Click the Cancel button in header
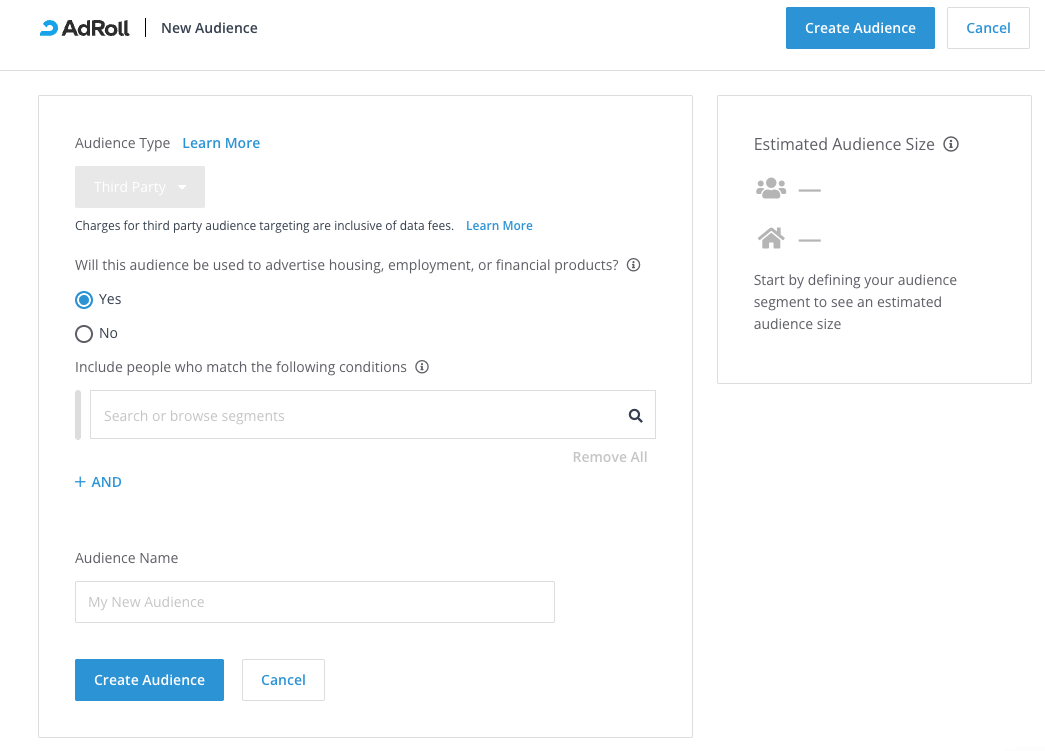This screenshot has width=1045, height=751. 987,28
